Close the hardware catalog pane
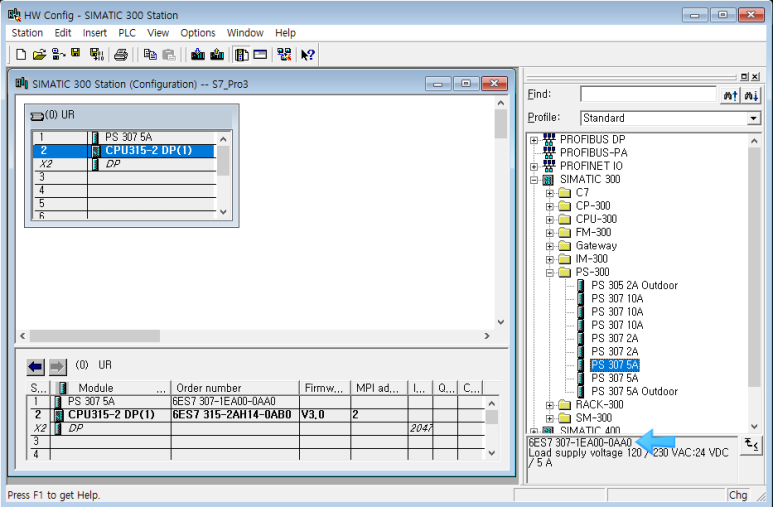Screen dimensions: 773x507 pos(755,76)
